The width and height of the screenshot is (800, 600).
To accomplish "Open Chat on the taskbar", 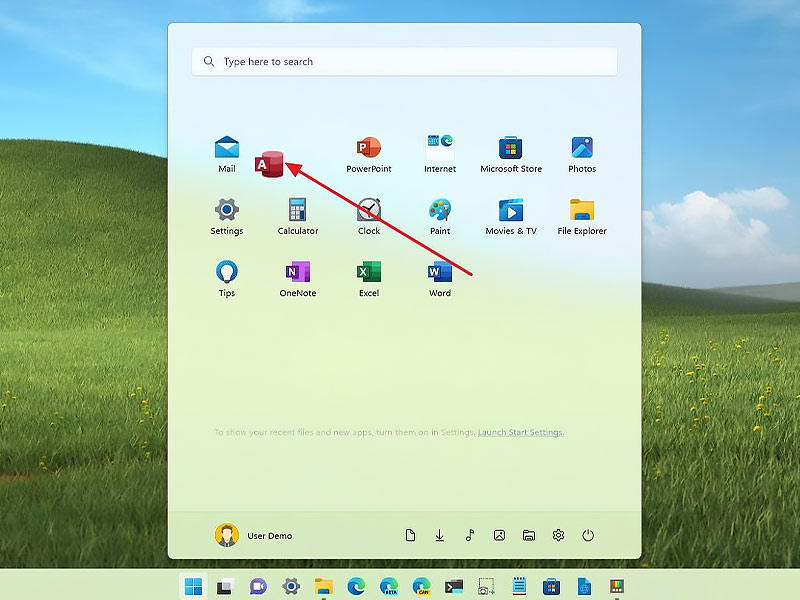I will click(x=258, y=587).
